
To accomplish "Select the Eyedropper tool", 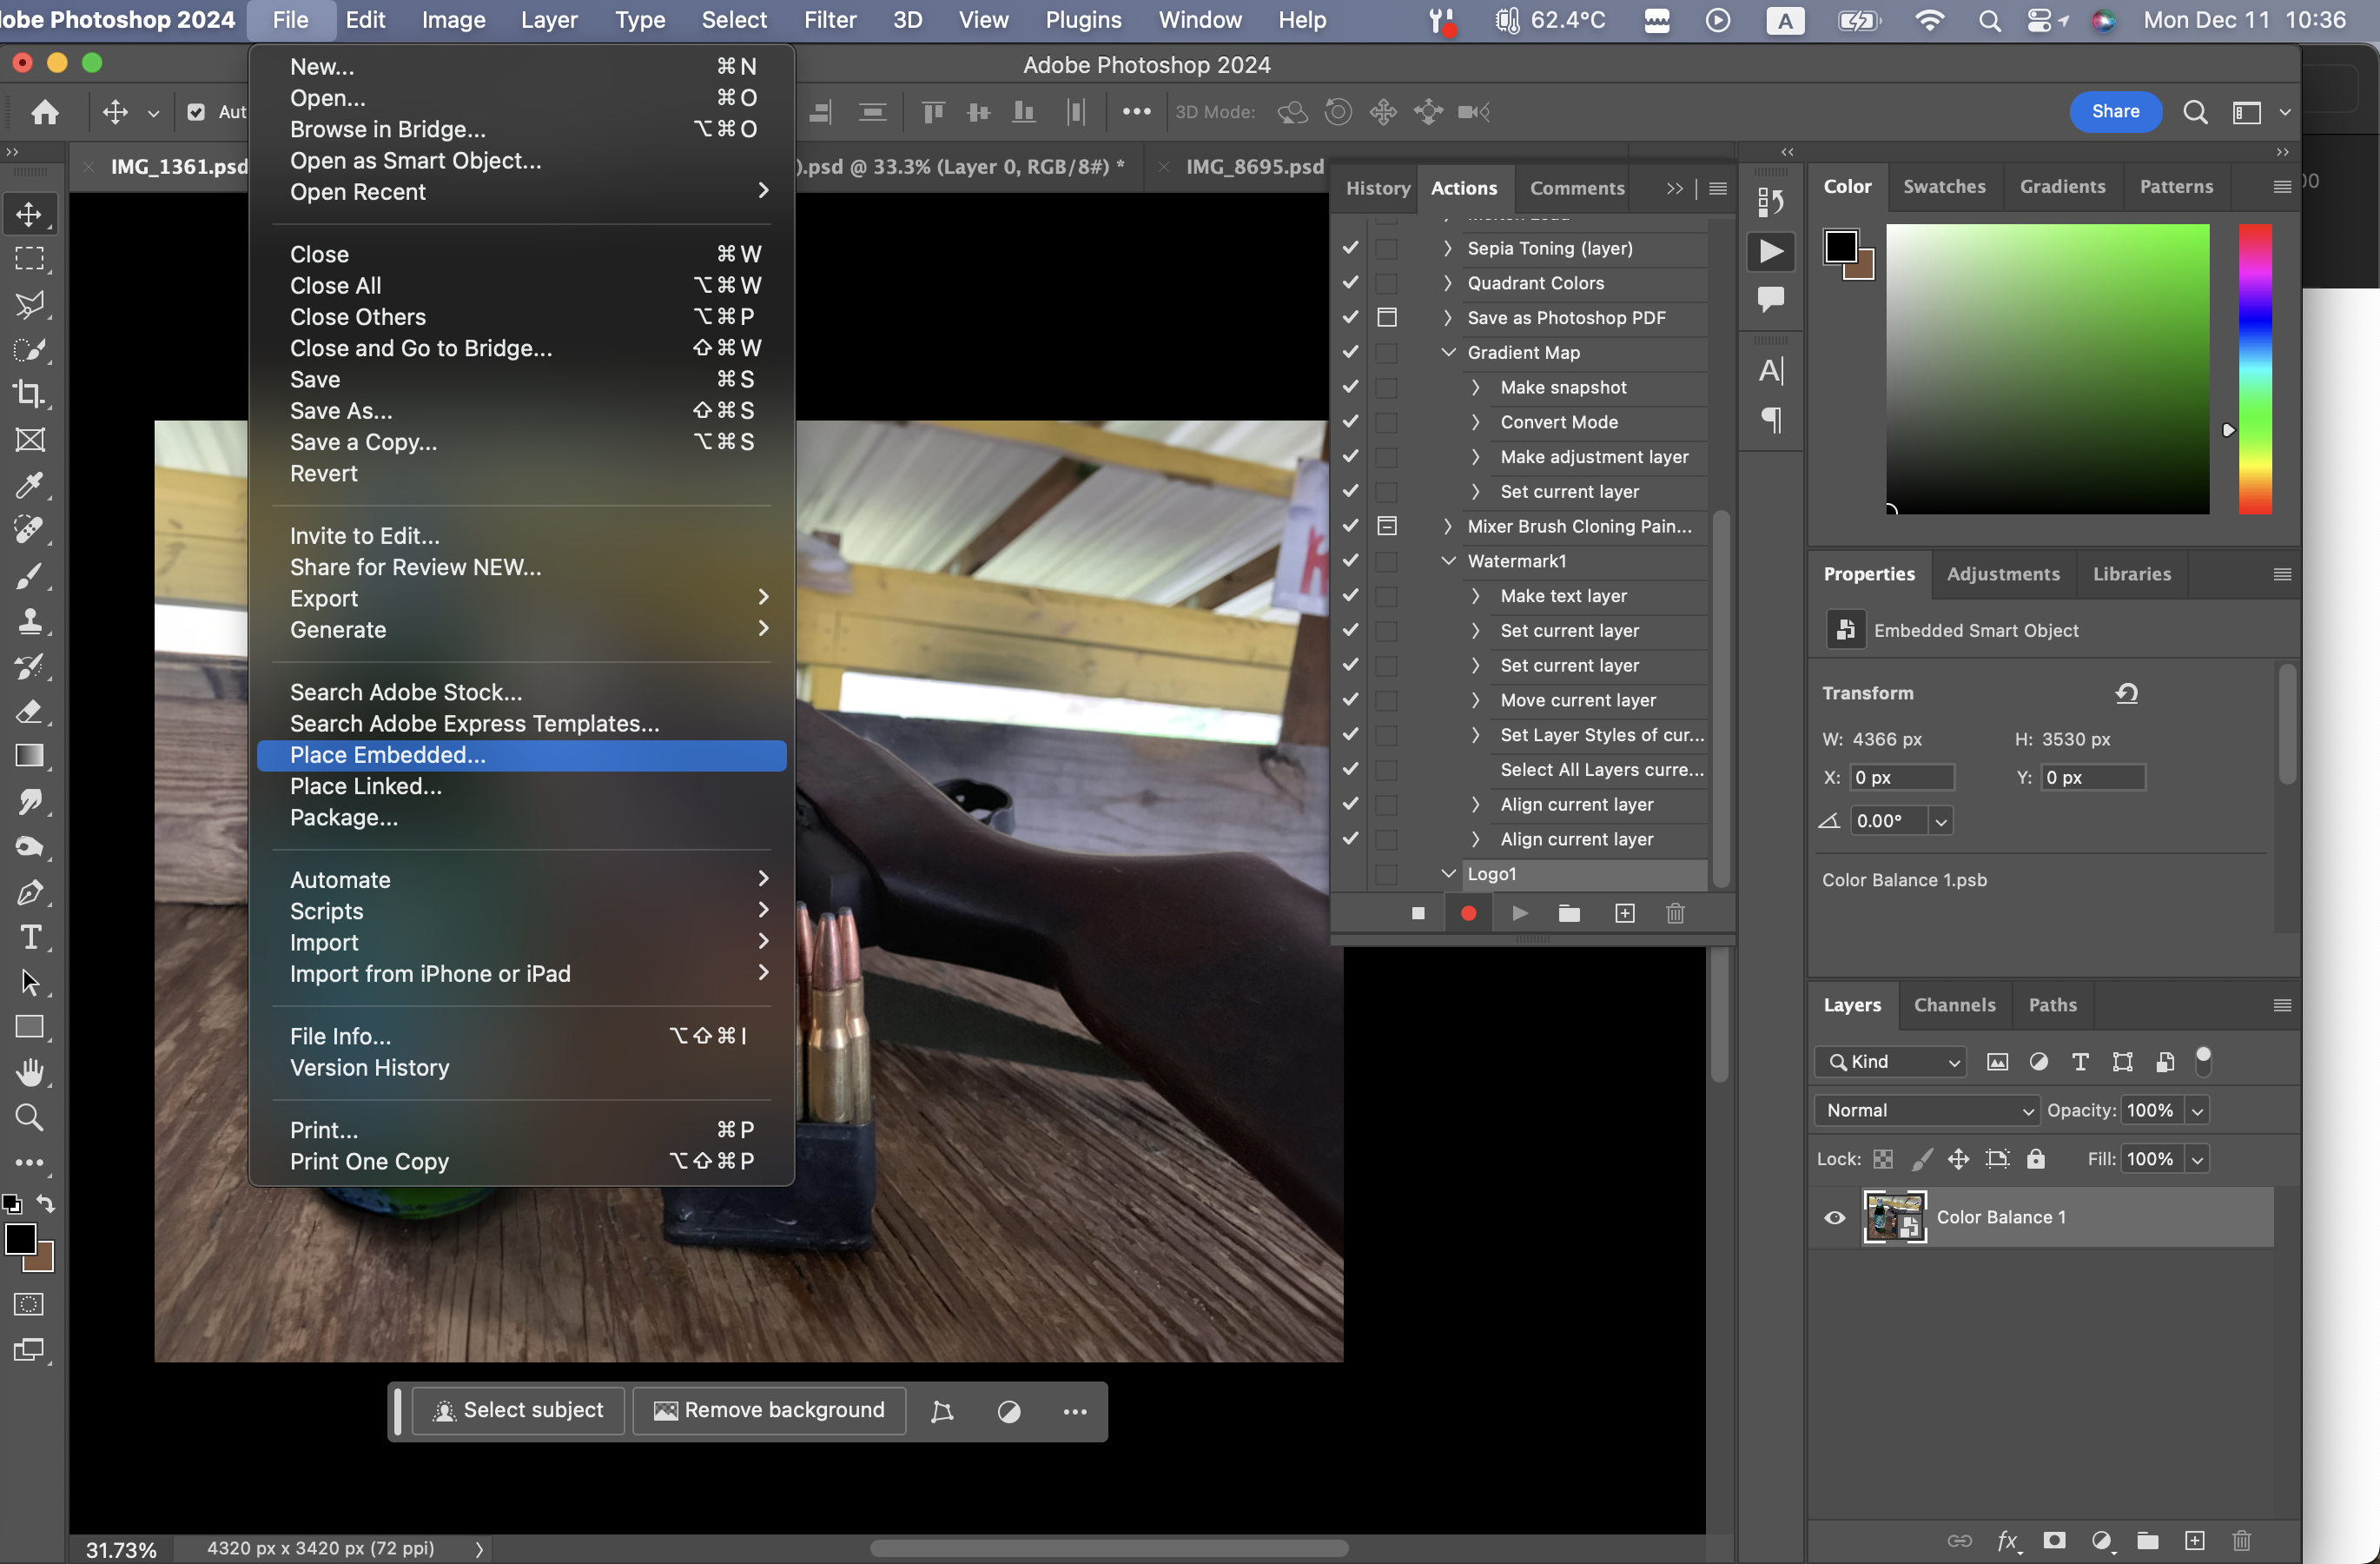I will 30,485.
